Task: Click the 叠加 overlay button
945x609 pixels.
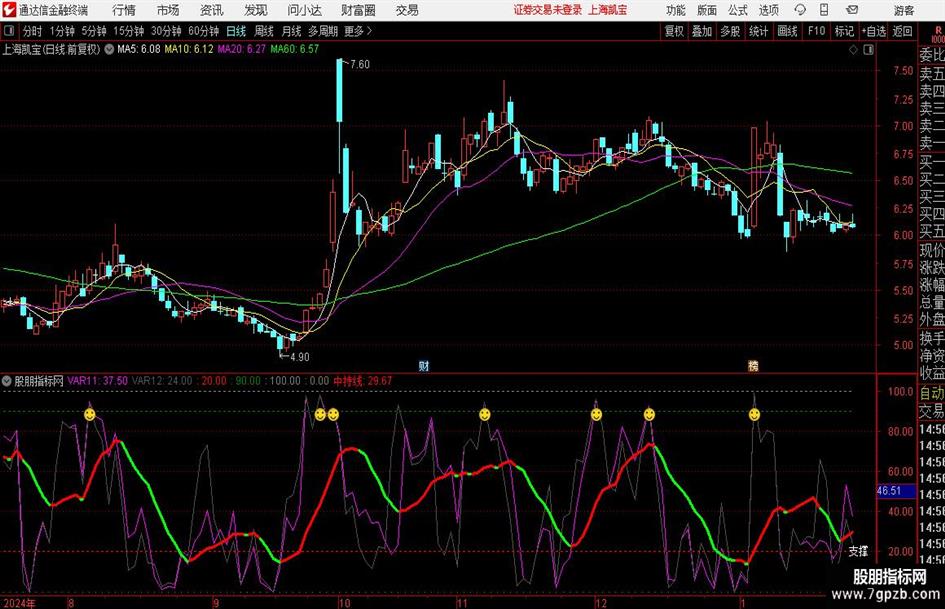Action: coord(702,31)
